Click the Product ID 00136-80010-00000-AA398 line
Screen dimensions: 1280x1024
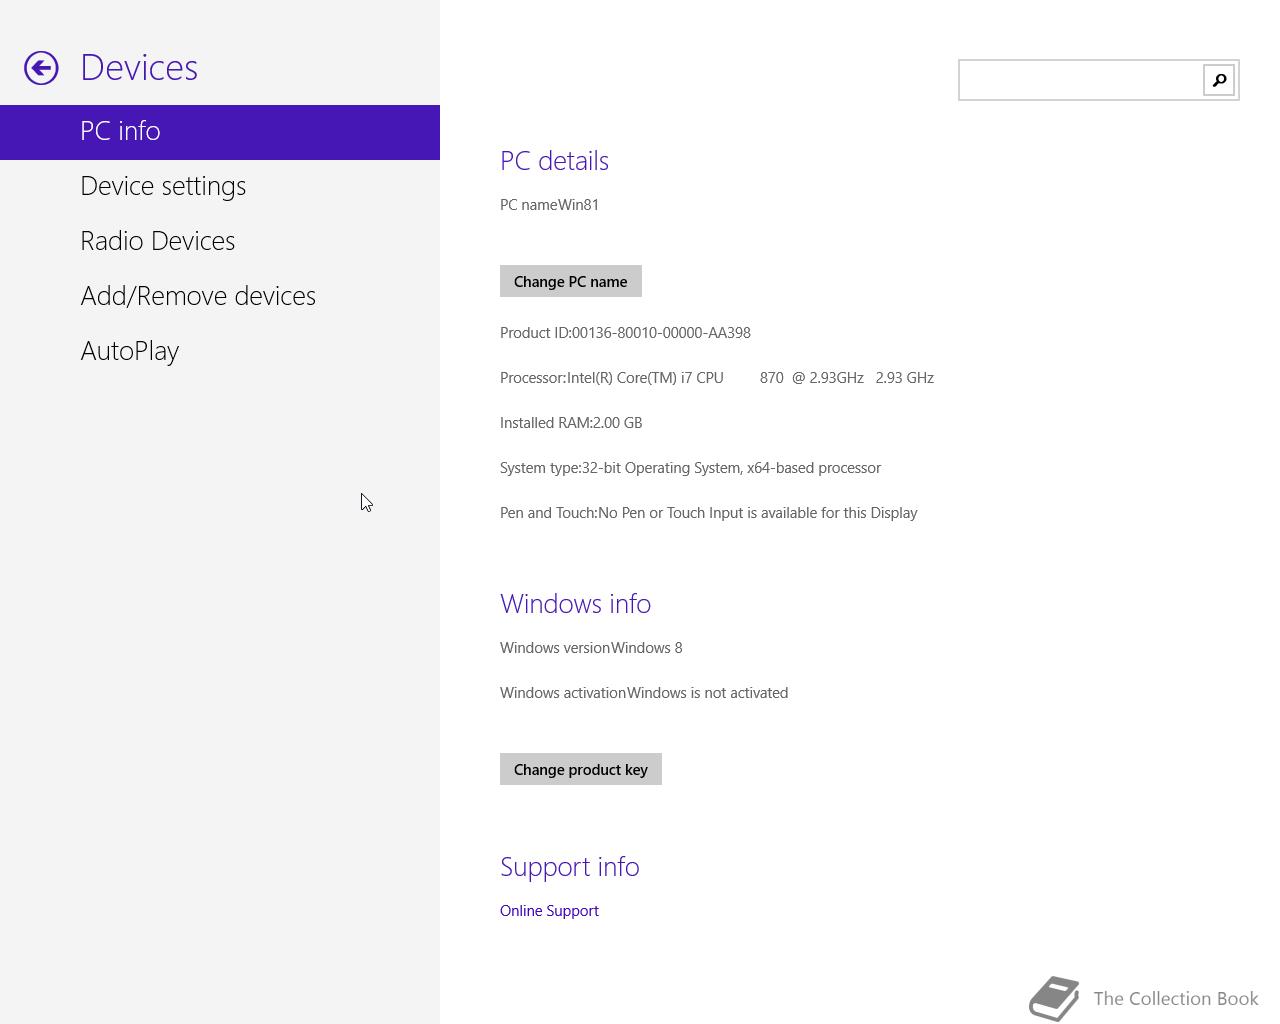[625, 332]
